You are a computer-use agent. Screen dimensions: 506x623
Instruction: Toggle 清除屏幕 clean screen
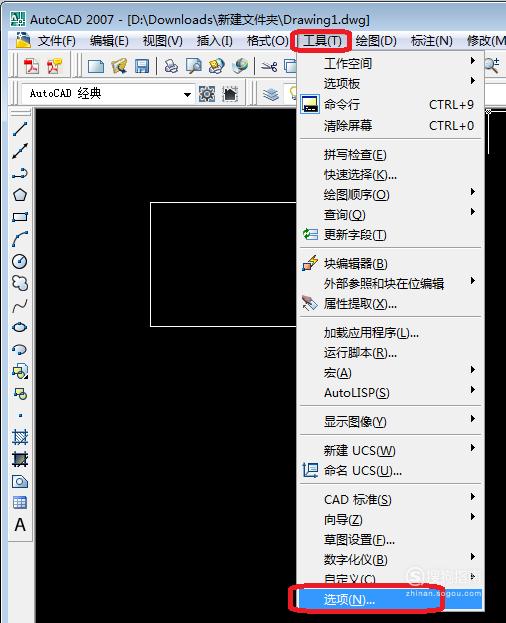(x=390, y=126)
